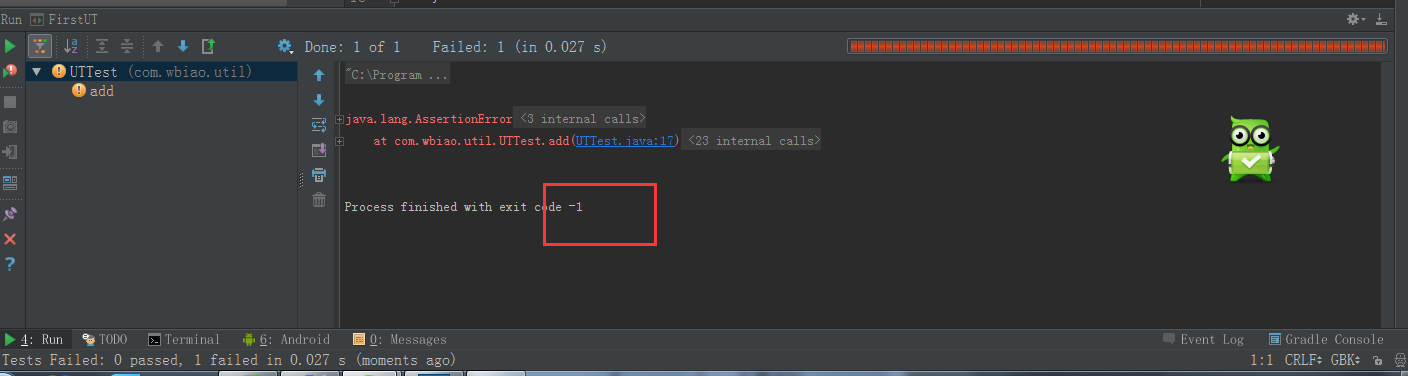This screenshot has width=1408, height=376.
Task: Open the UTTest.java:17 link
Action: coord(624,141)
